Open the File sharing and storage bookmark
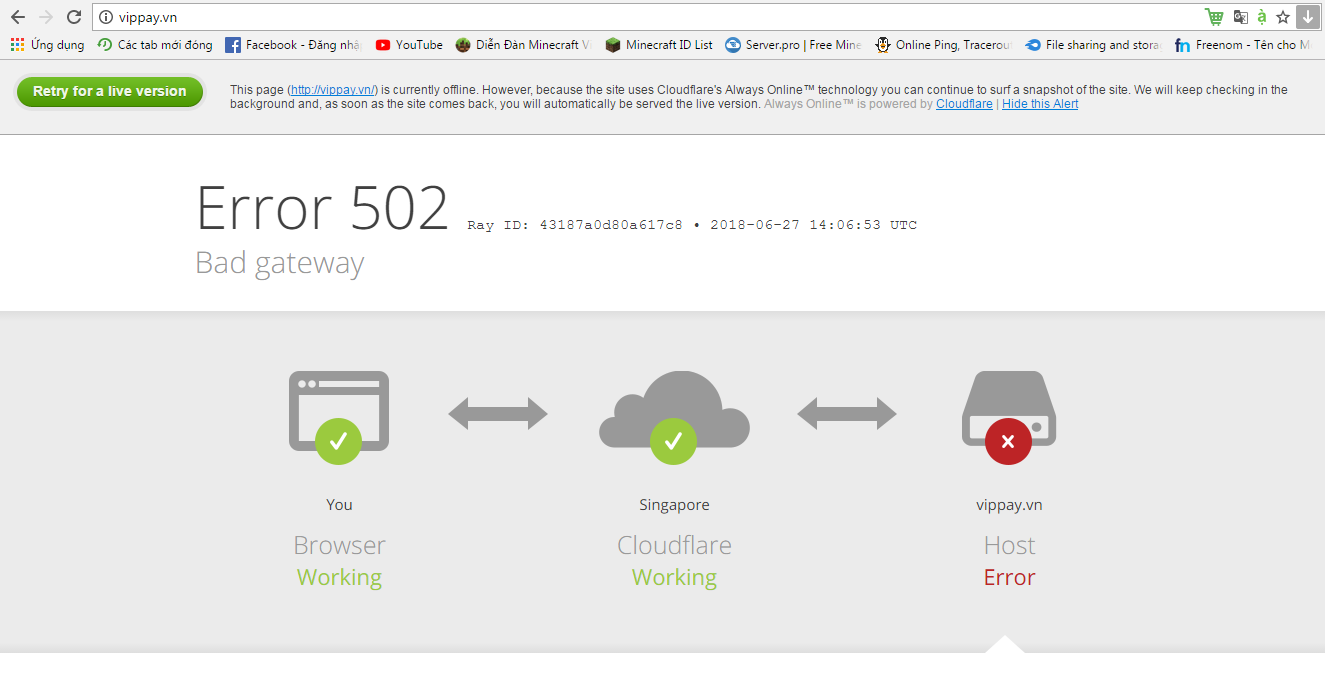This screenshot has height=683, width=1325. pos(1093,45)
